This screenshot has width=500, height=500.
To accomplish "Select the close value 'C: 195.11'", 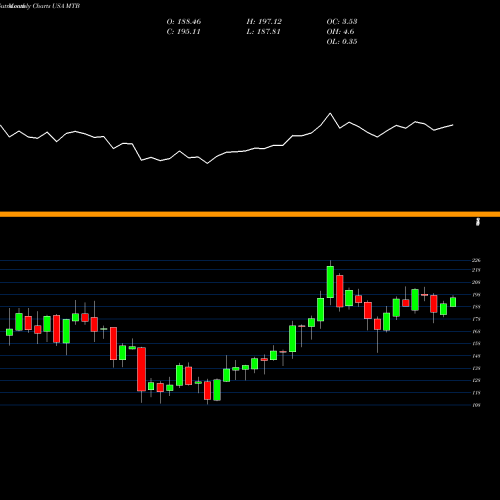I will pos(183,32).
